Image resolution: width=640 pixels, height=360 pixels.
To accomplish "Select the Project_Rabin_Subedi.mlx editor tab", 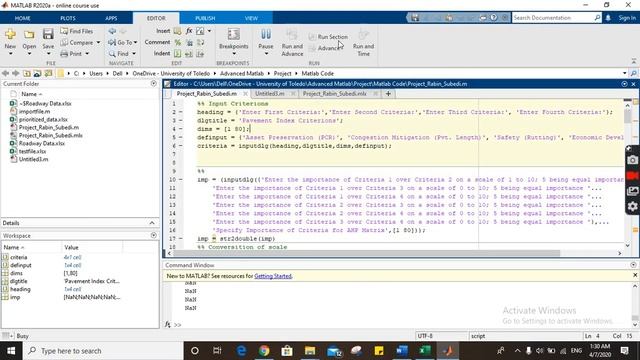I will (x=335, y=93).
